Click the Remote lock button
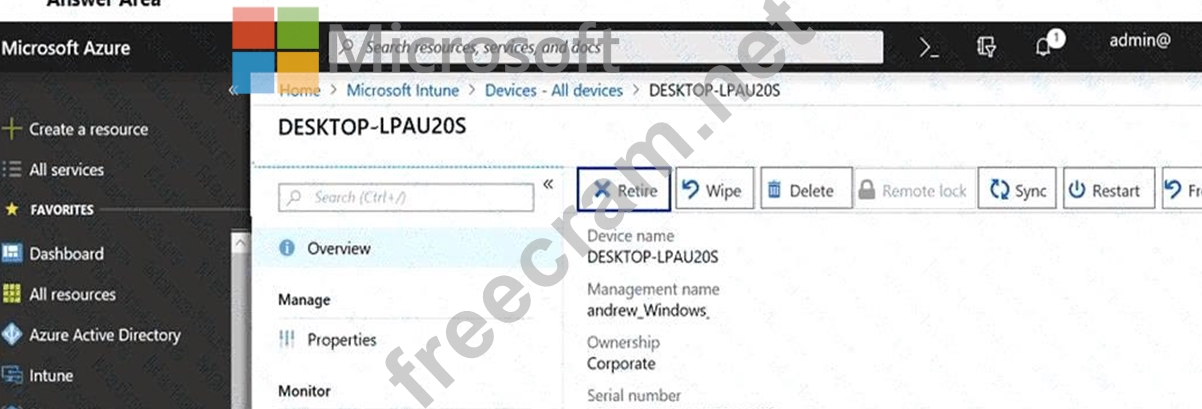 click(x=914, y=190)
